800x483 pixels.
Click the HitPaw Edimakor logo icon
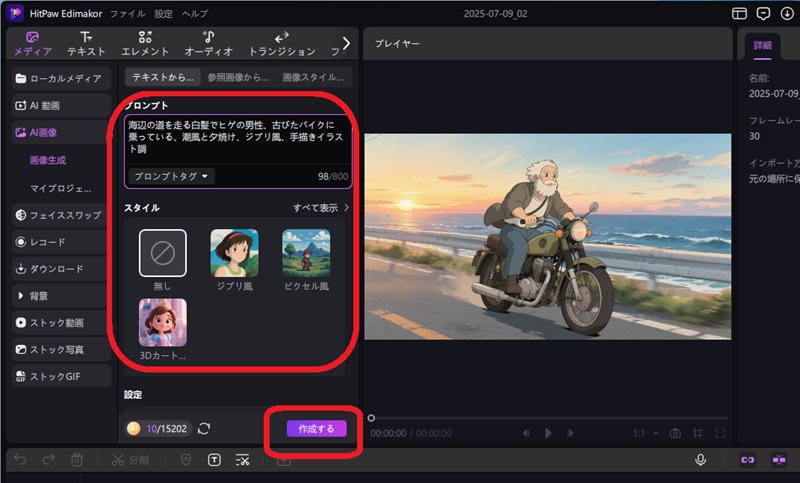pos(15,13)
